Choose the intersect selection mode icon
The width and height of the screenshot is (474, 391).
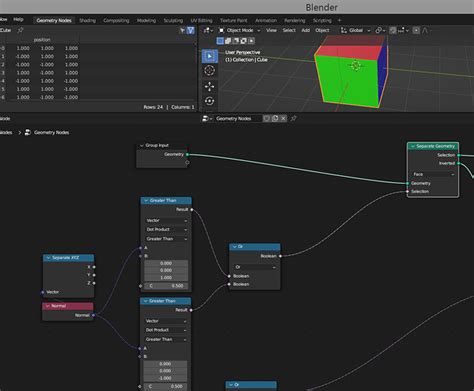tap(251, 41)
